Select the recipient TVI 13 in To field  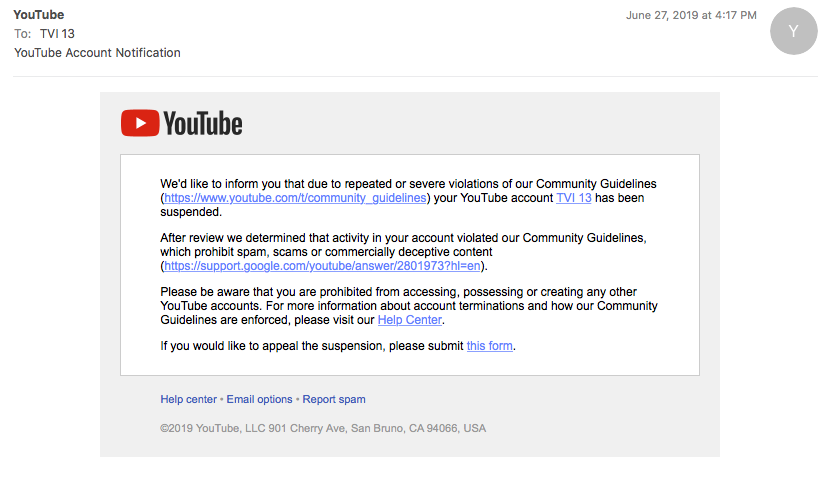(57, 33)
